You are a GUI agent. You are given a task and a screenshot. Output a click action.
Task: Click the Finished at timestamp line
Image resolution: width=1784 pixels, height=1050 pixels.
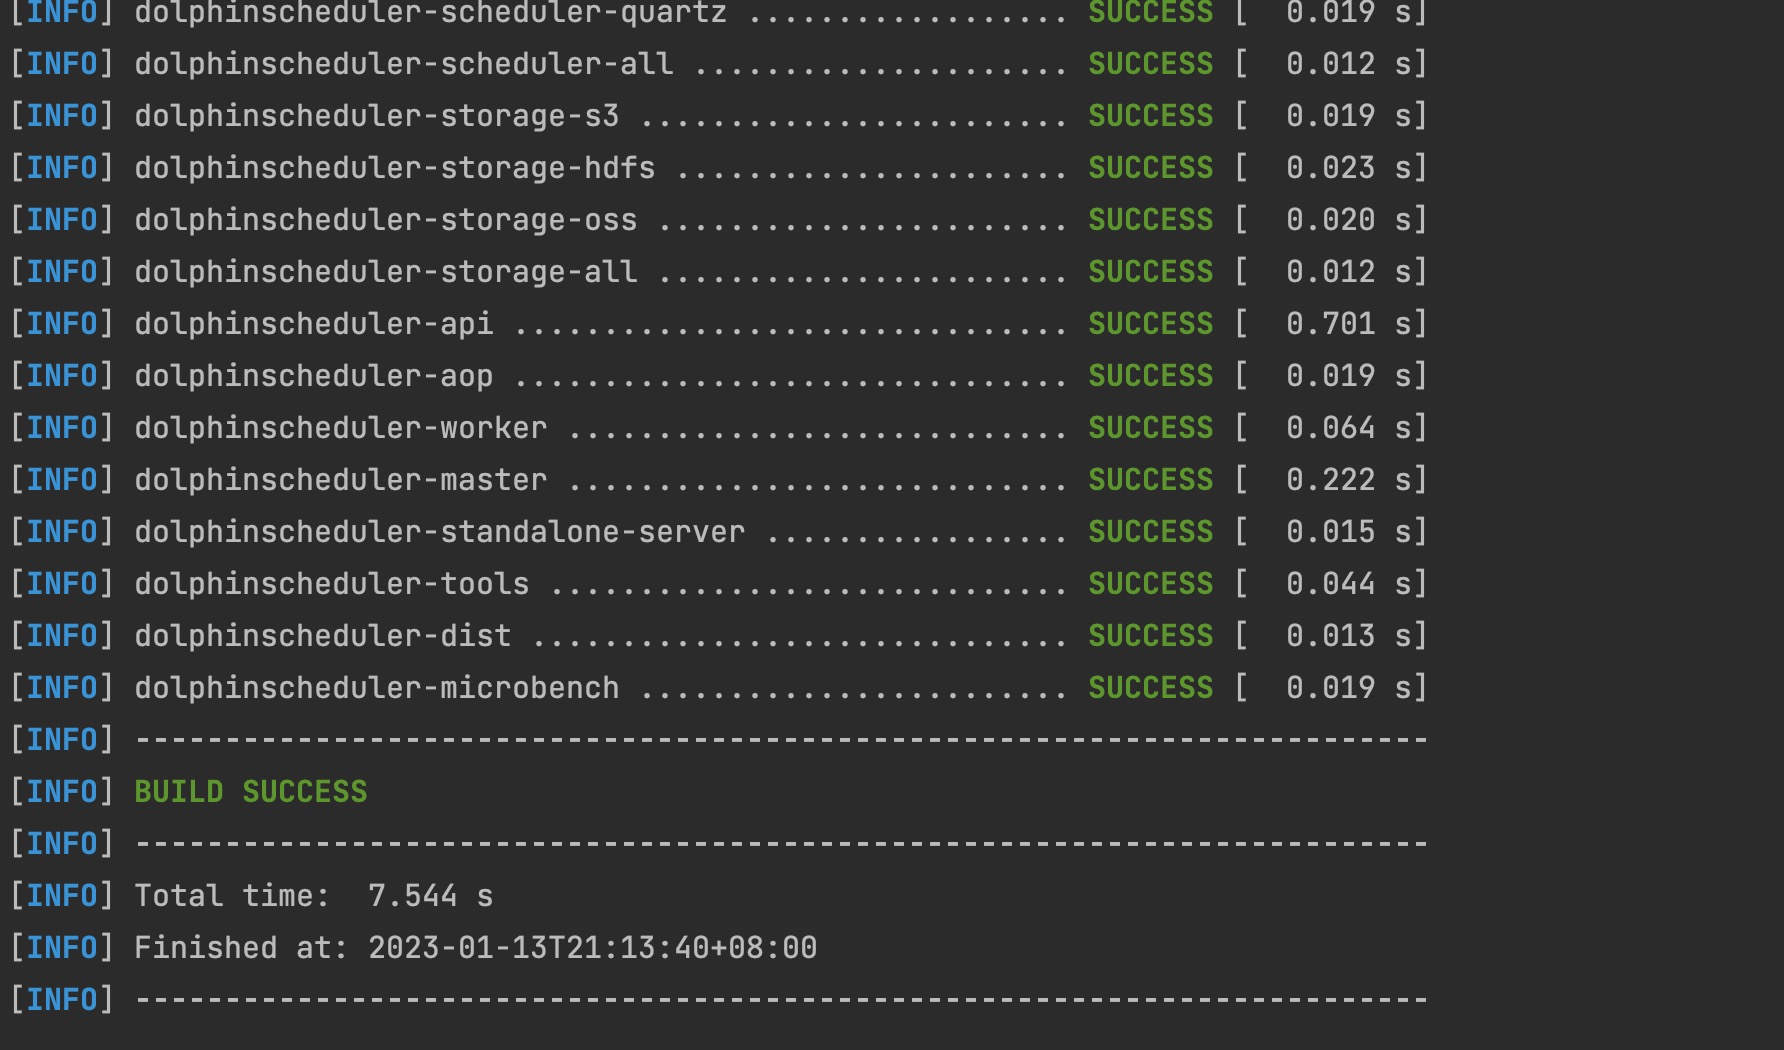[x=476, y=948]
